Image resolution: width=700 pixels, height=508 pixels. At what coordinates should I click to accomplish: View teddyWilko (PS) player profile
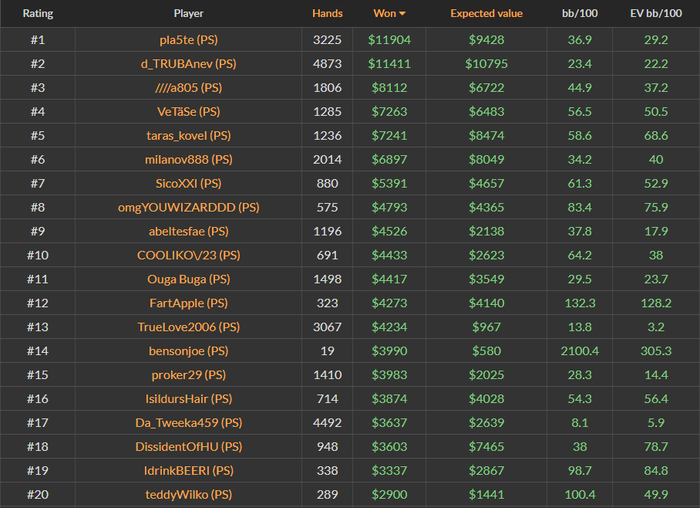click(189, 495)
